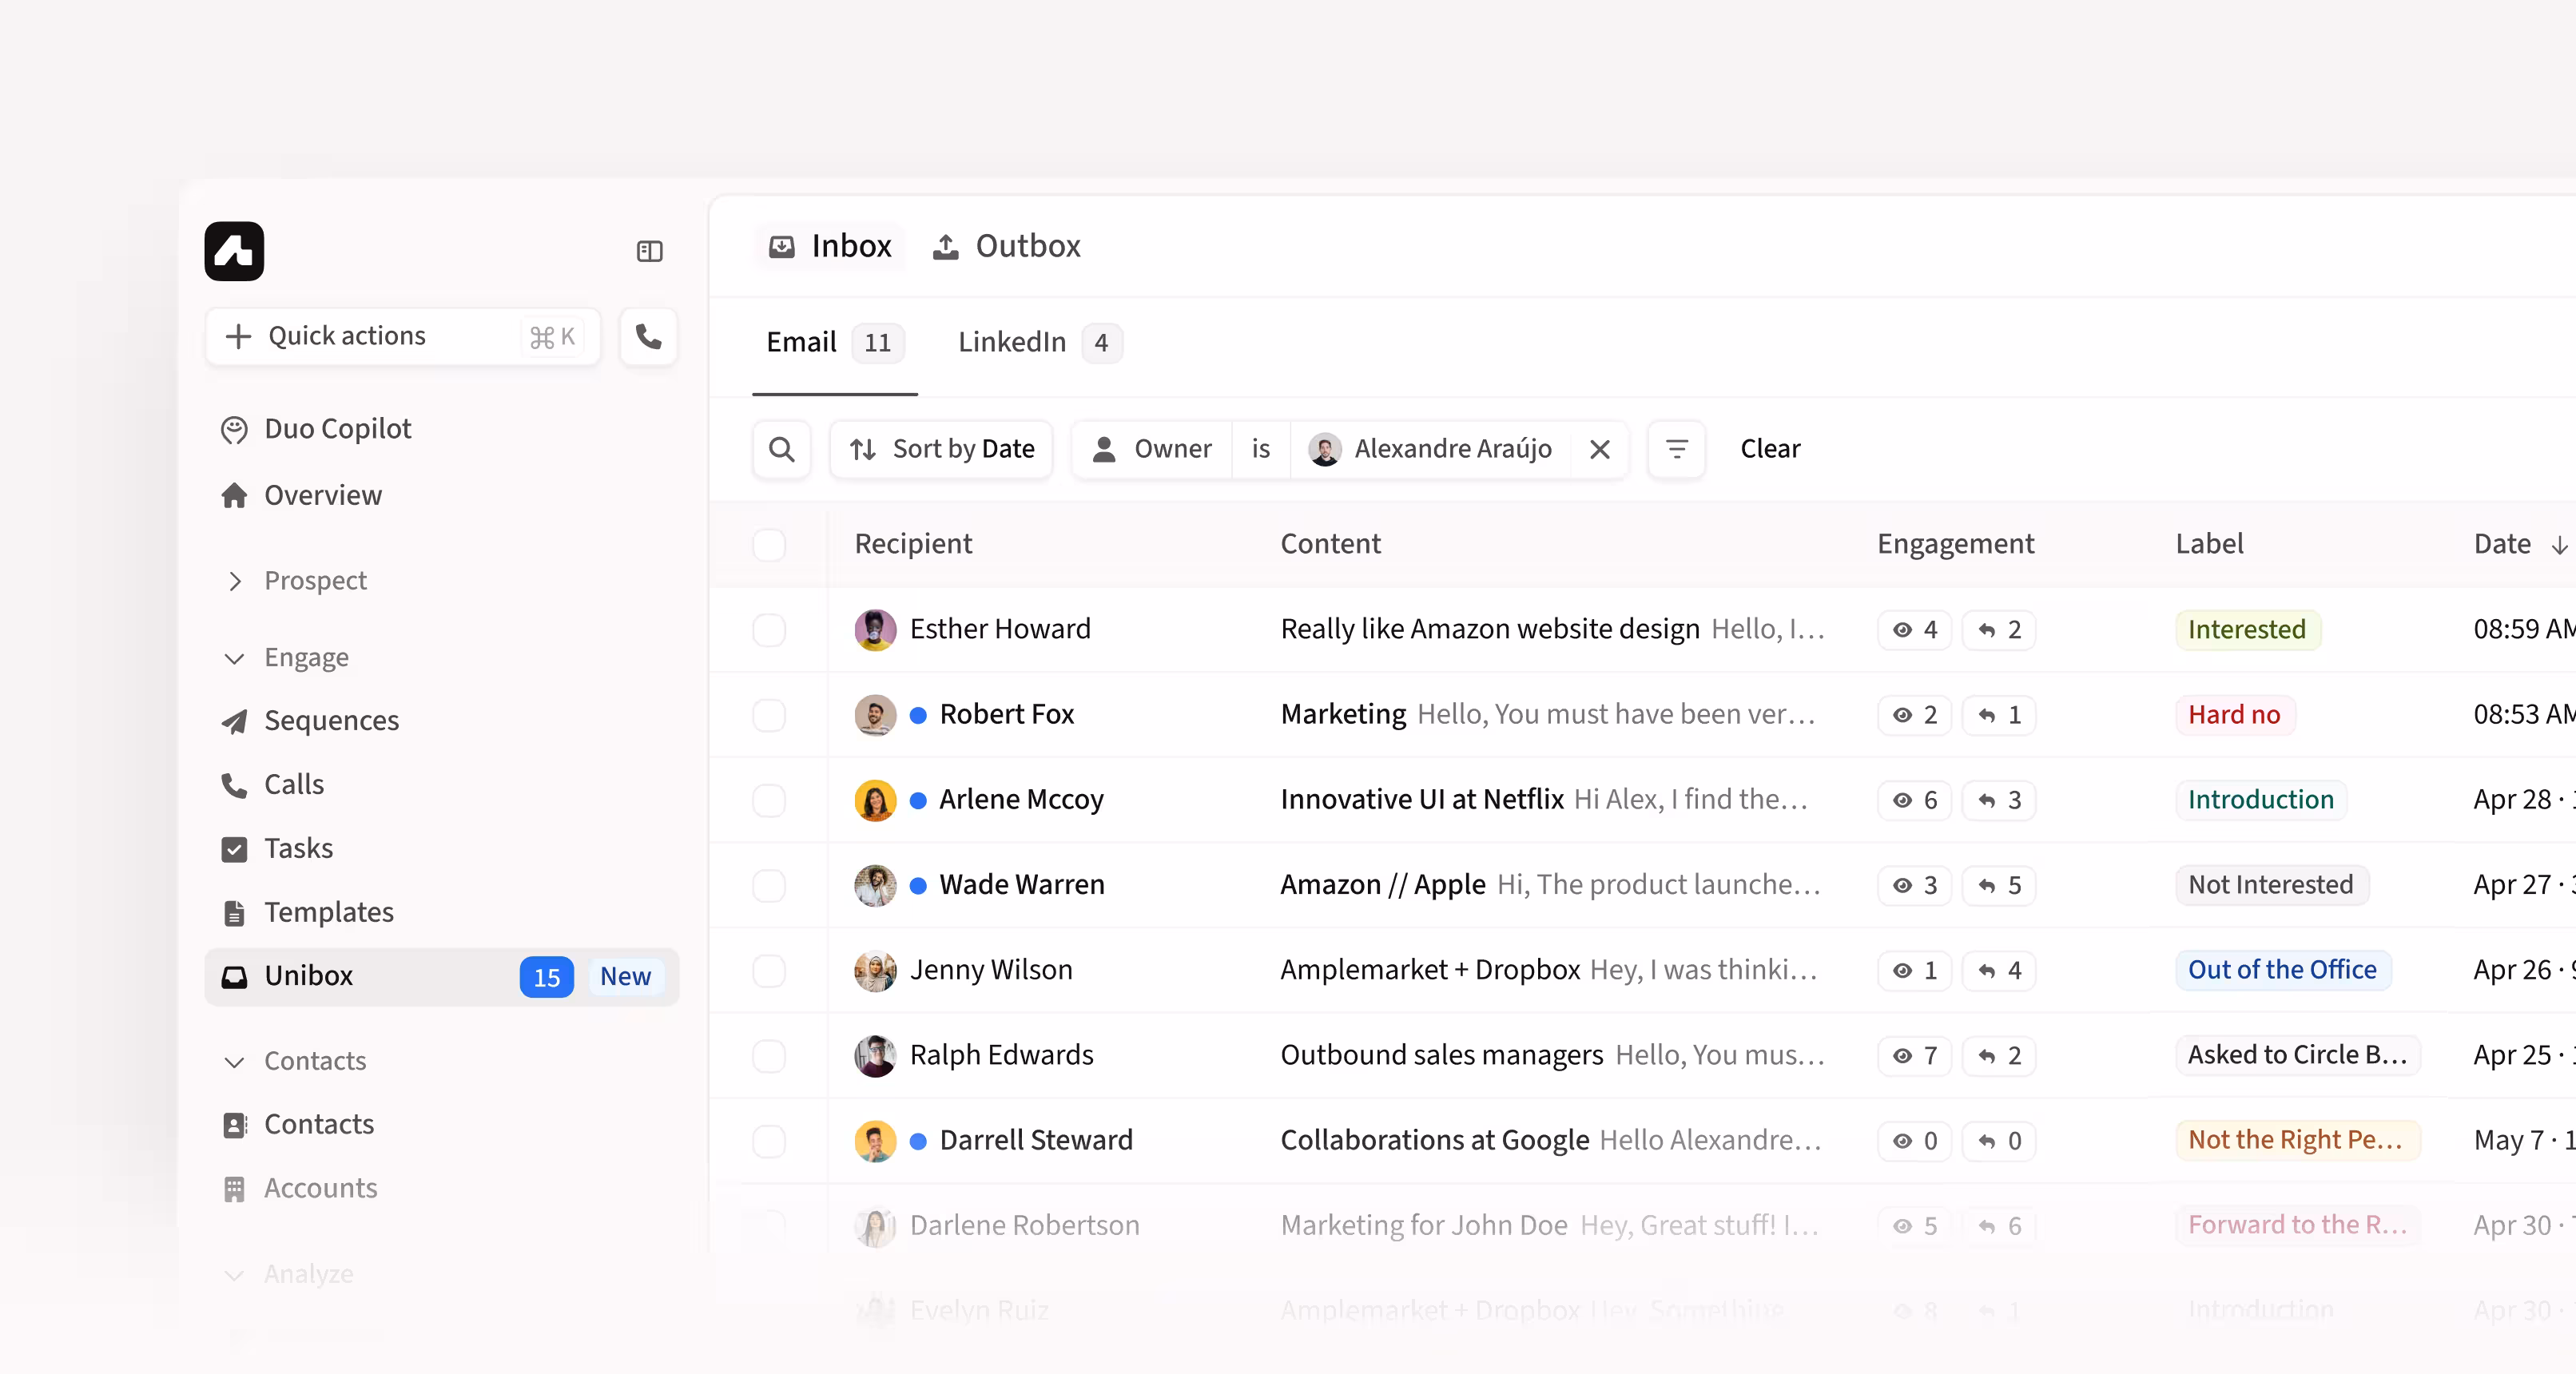
Task: Go to Overview home page
Action: tap(301, 495)
